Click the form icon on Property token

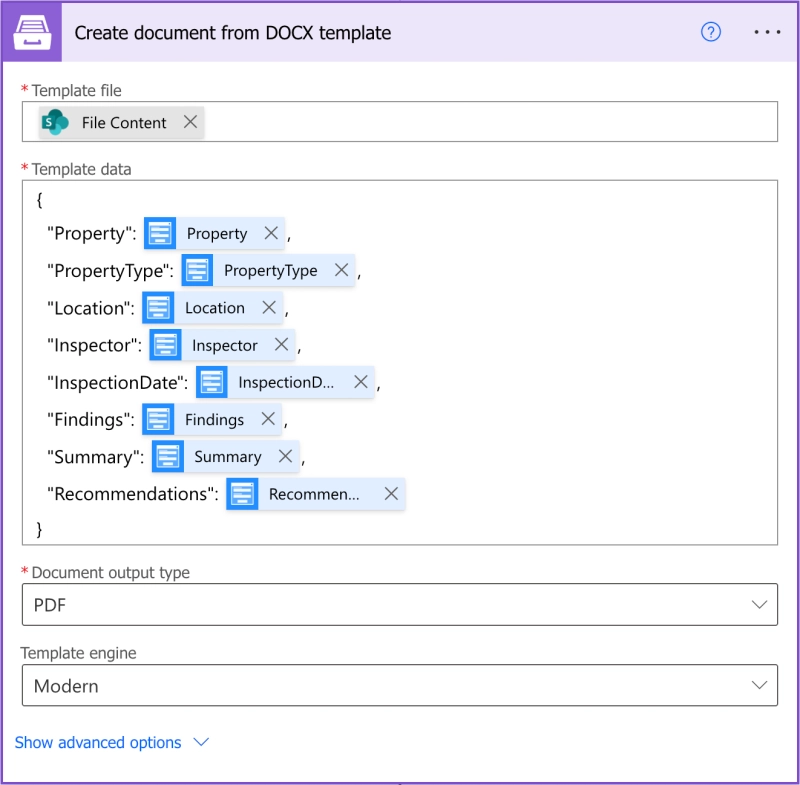tap(160, 233)
